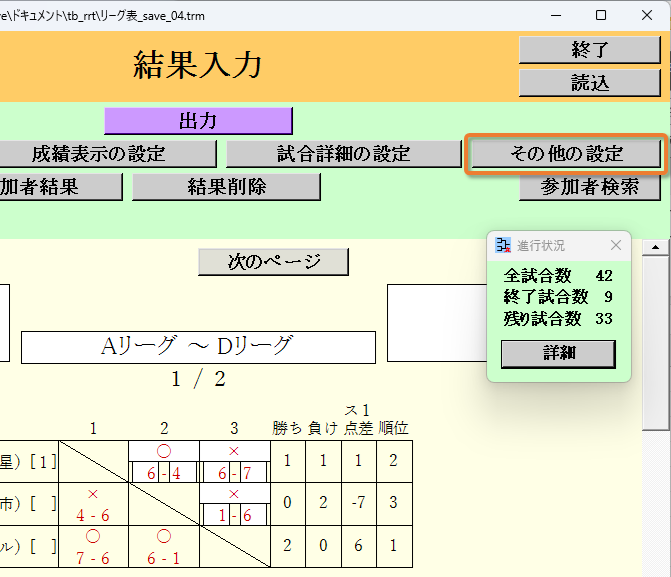671x577 pixels.
Task: Click the Aリーグ ～ Dリーグ title box
Action: tap(198, 347)
